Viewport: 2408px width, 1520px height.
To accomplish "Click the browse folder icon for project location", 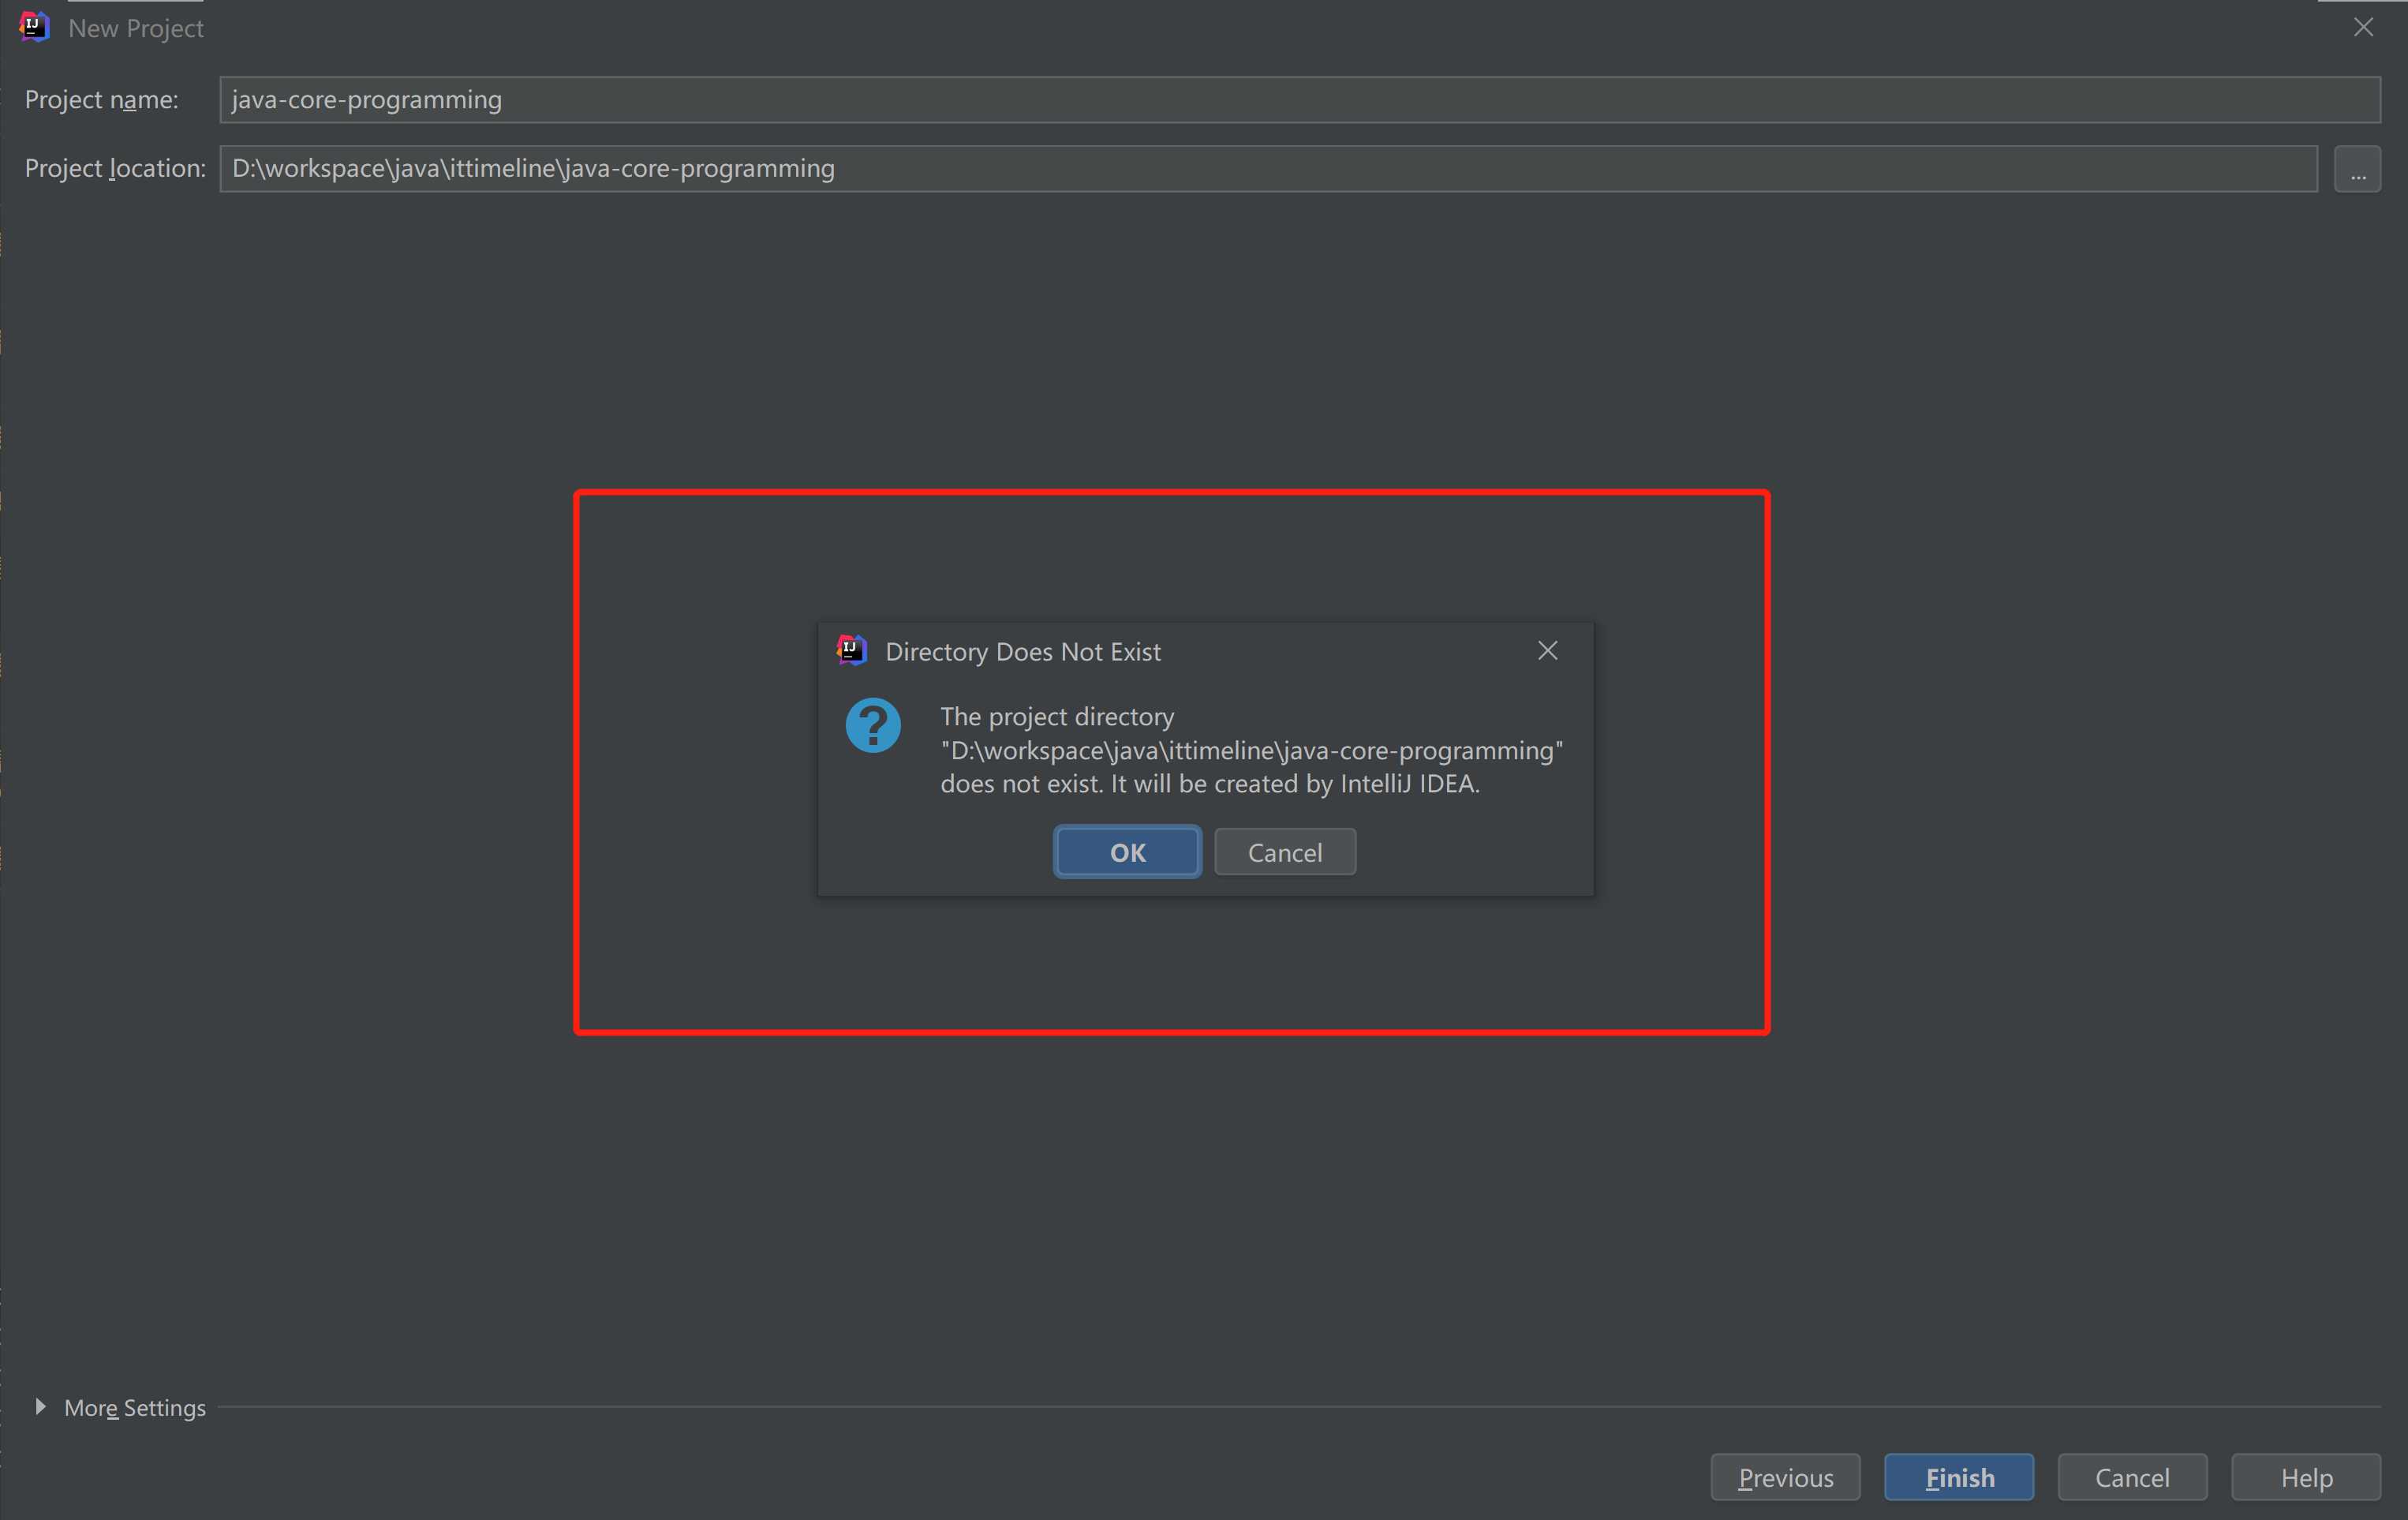I will [2358, 168].
